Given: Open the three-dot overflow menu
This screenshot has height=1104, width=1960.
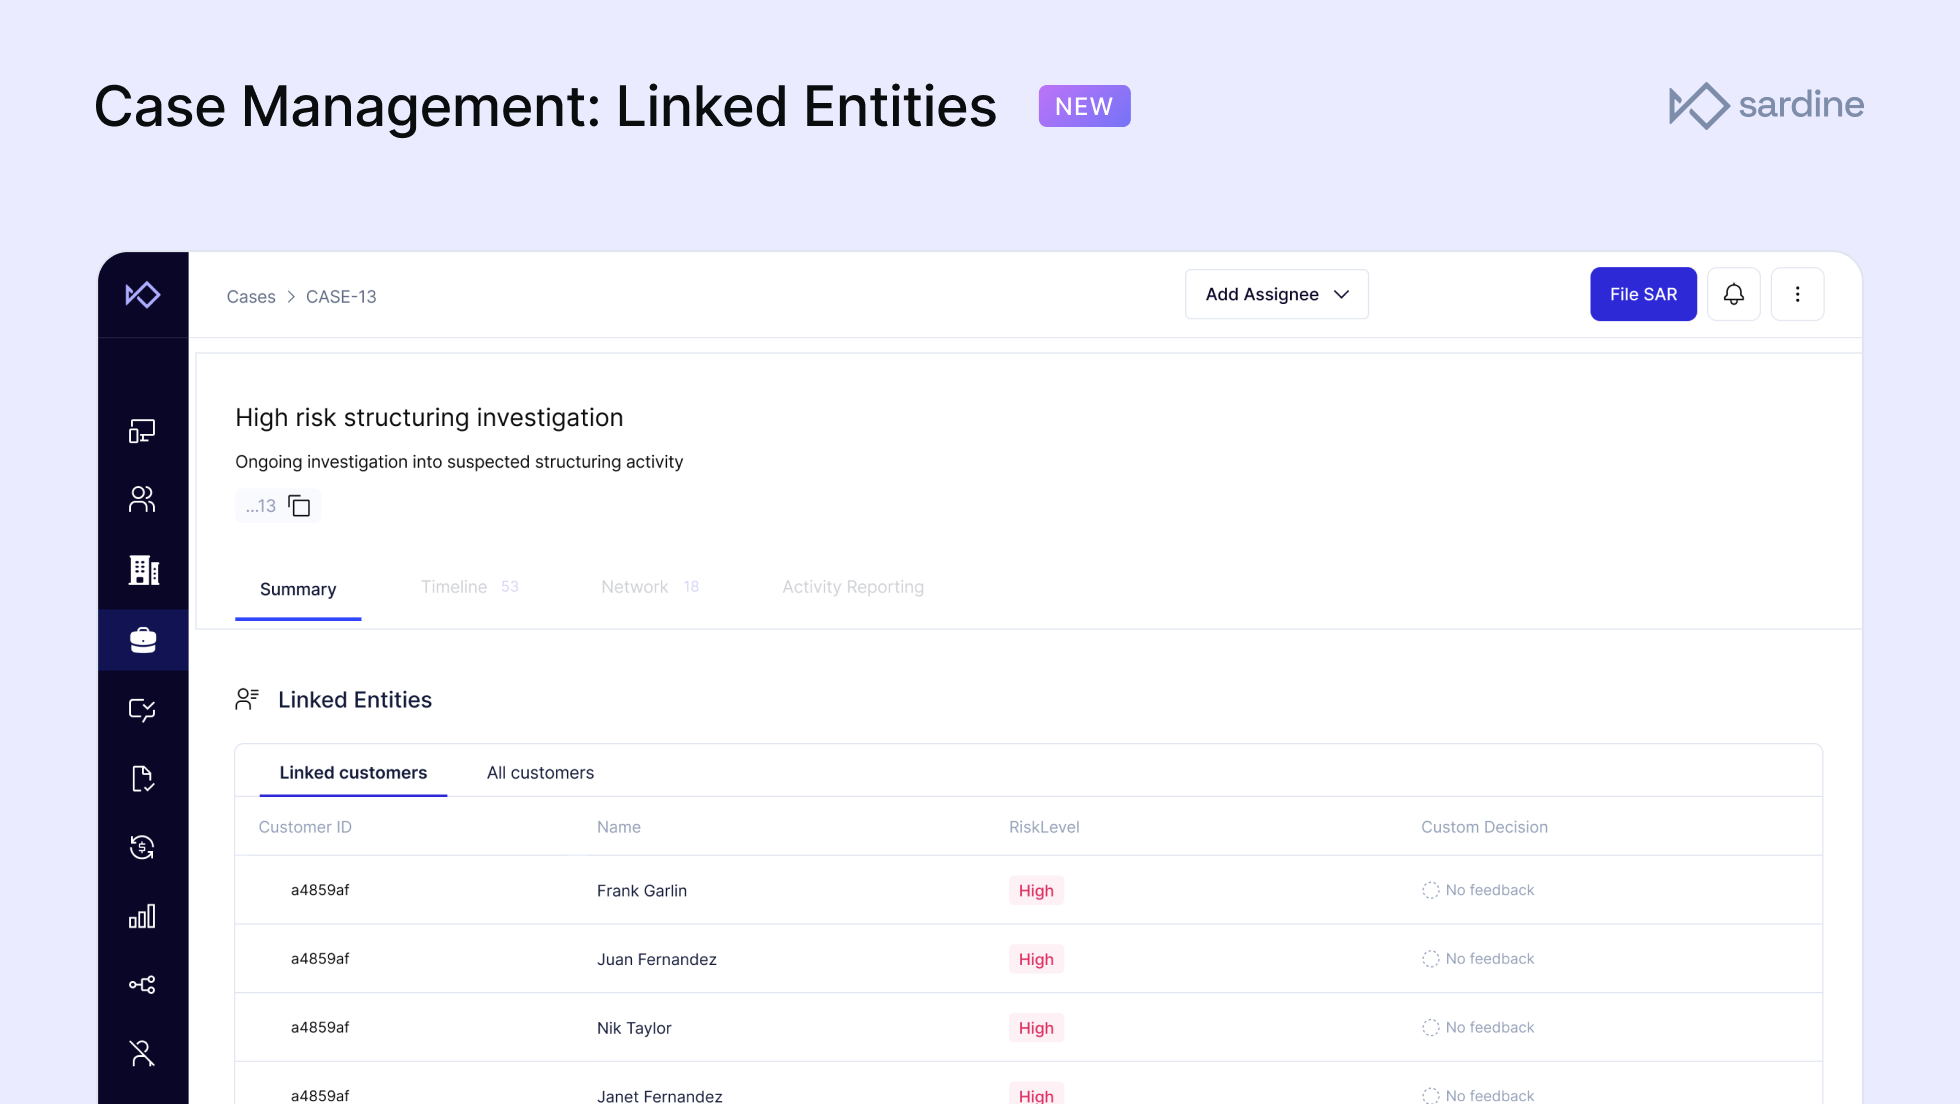Looking at the screenshot, I should pyautogui.click(x=1797, y=294).
